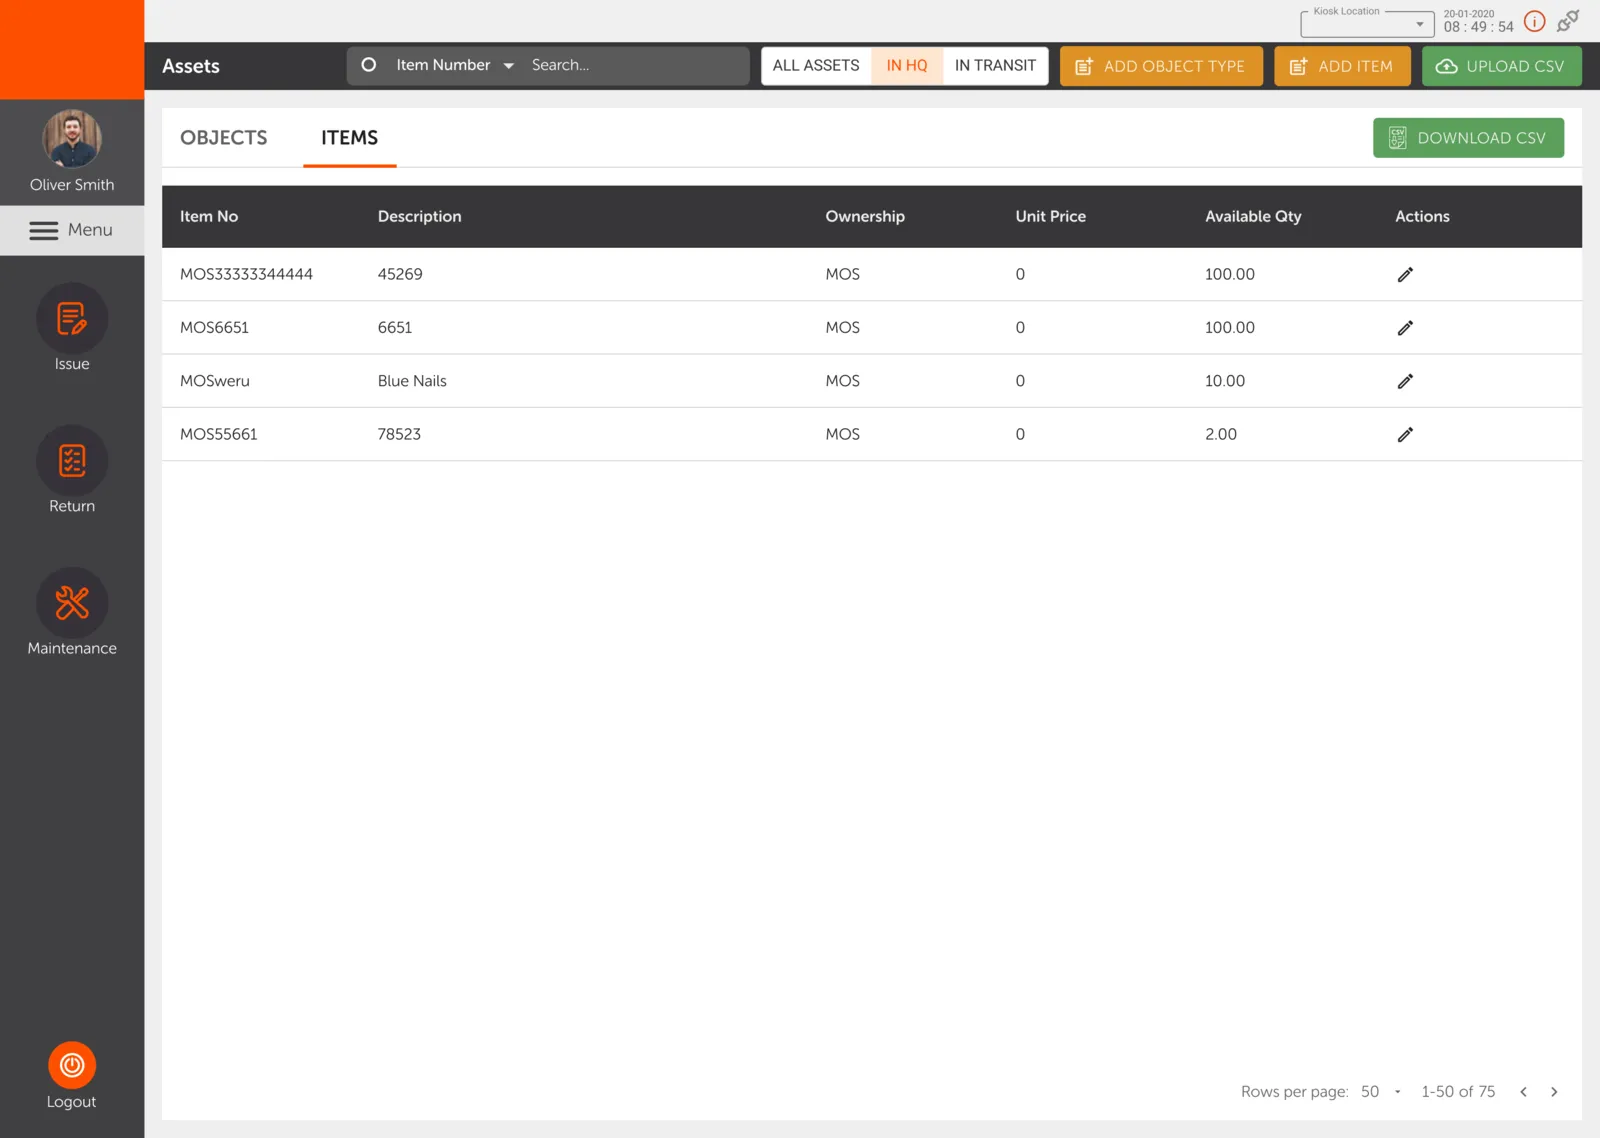
Task: Switch to the OBJECTS tab
Action: (224, 138)
